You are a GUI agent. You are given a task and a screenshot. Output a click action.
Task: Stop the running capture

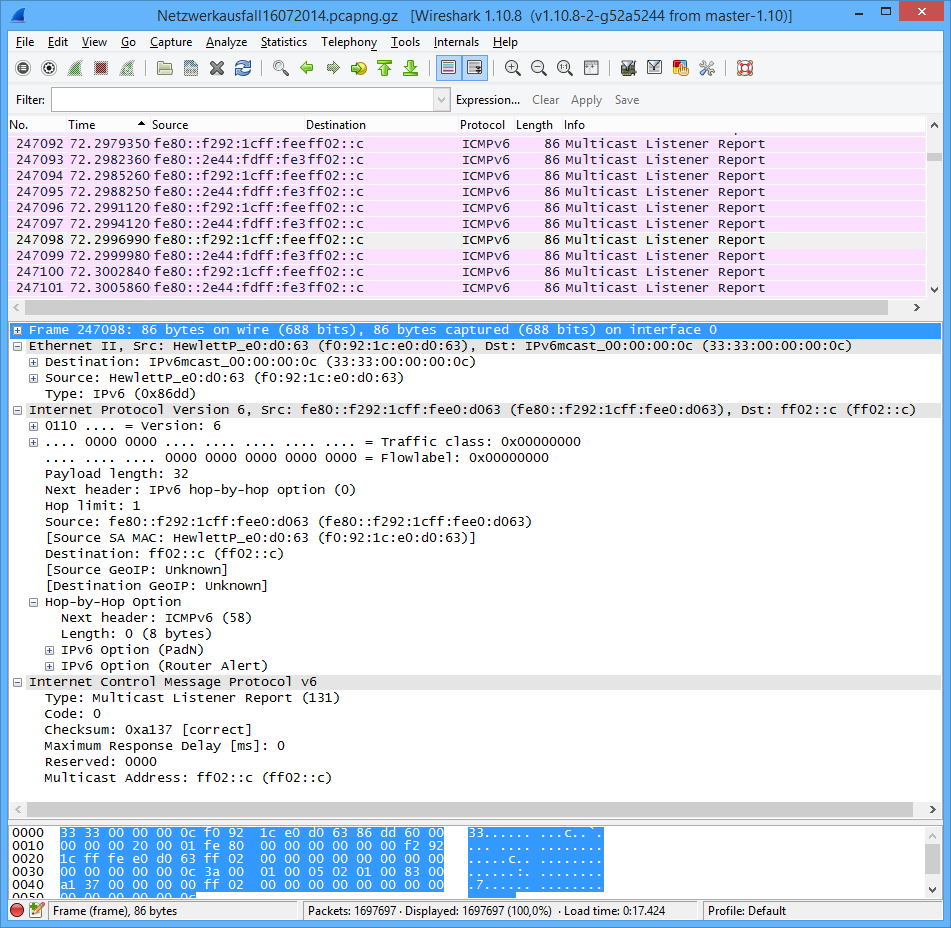[101, 68]
